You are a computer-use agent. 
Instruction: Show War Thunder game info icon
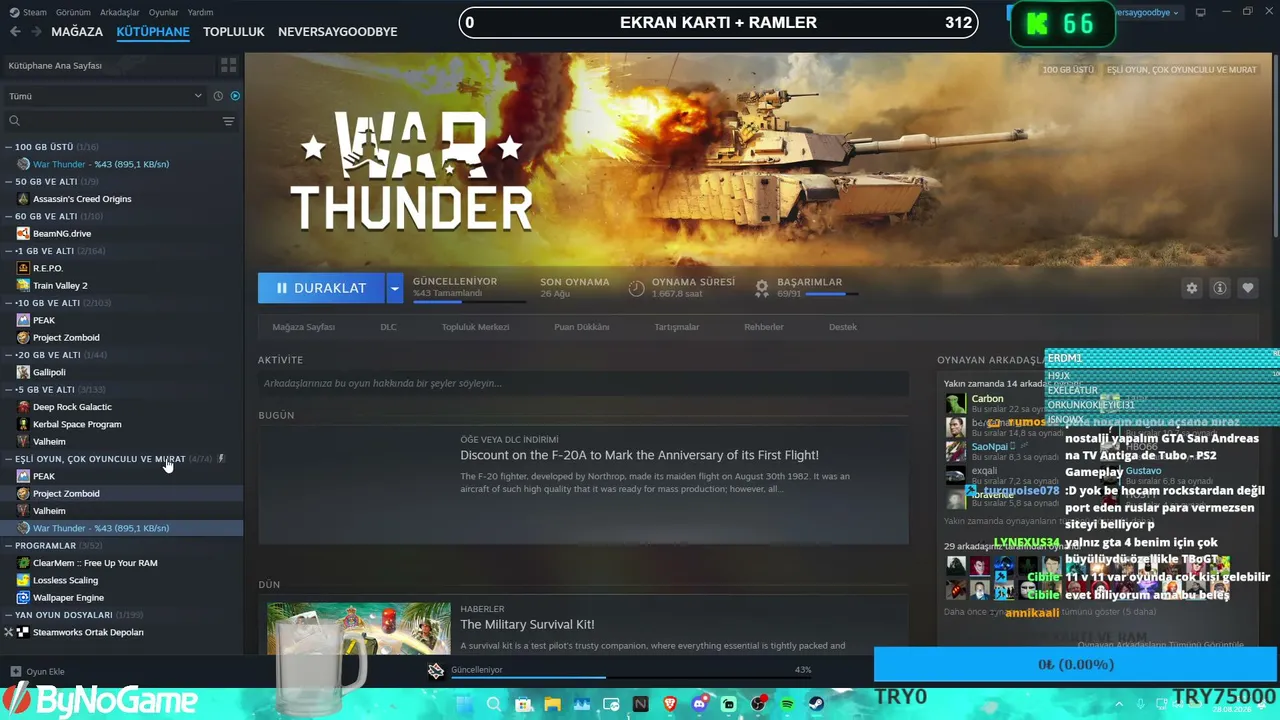click(1220, 288)
